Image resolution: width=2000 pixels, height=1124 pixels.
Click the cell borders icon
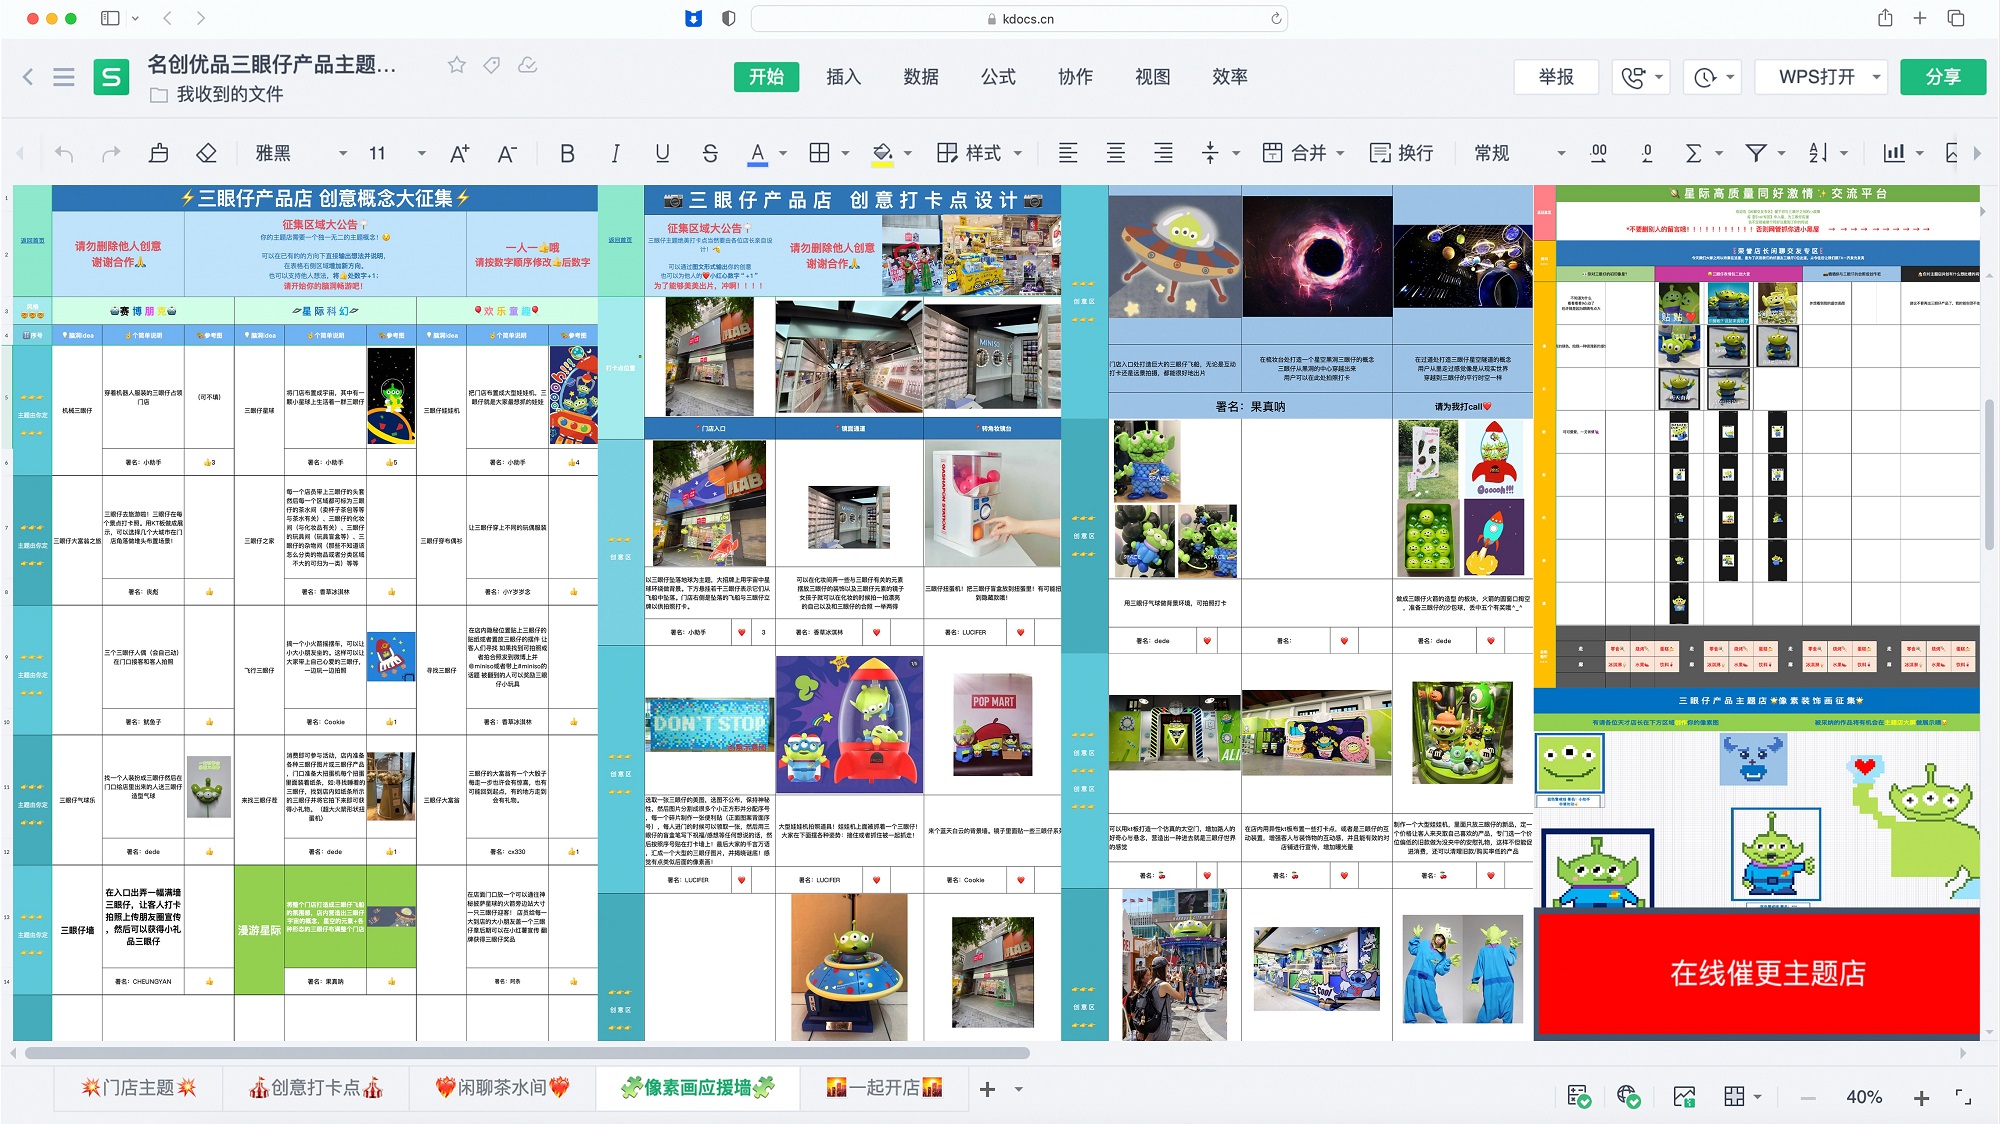(x=819, y=153)
